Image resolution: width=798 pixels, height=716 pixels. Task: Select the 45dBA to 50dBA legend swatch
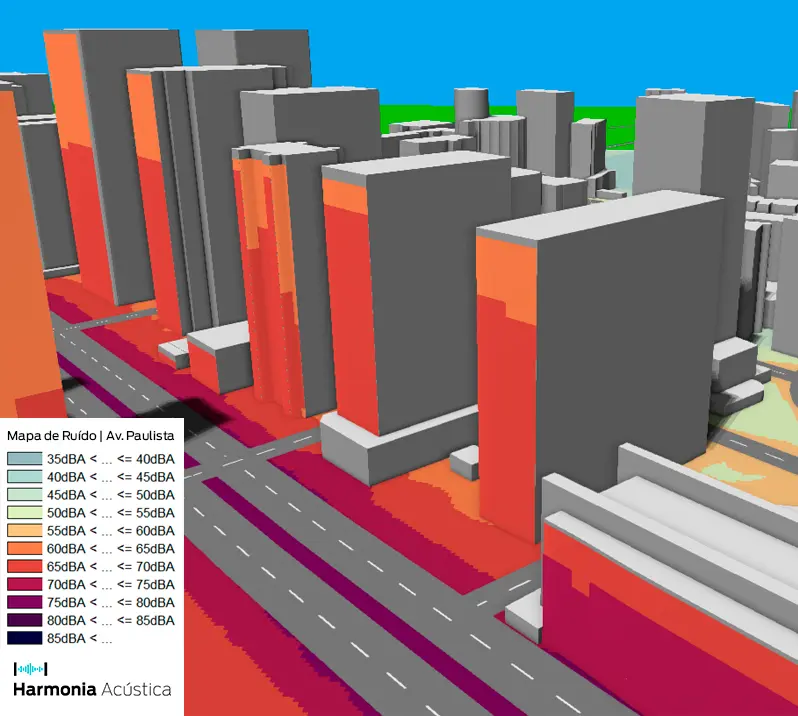pos(24,494)
